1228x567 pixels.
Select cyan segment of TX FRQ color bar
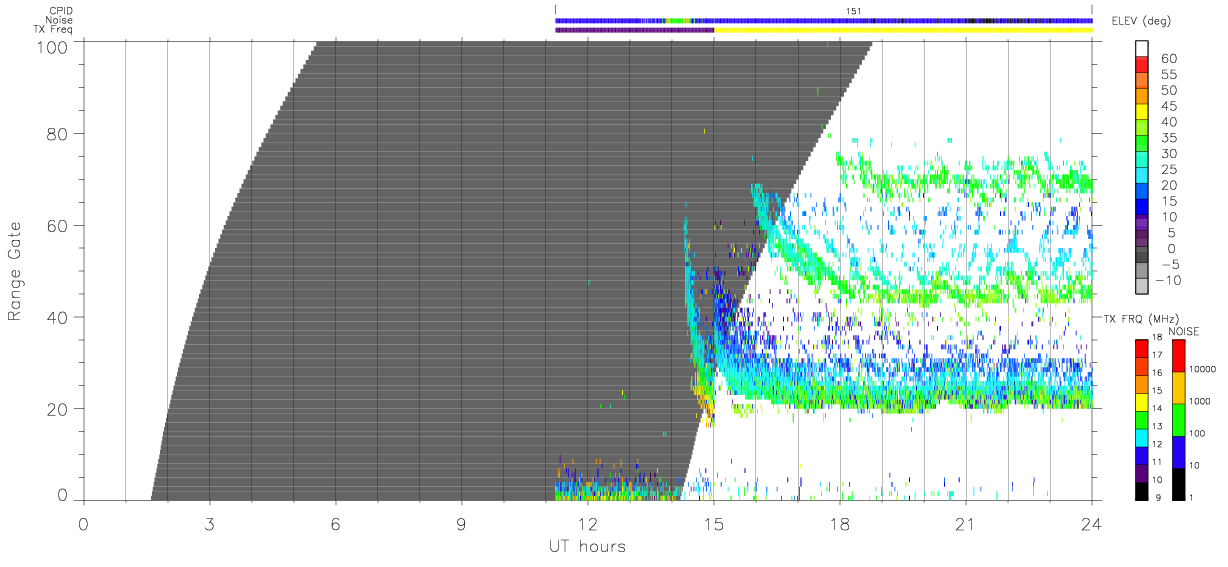coord(1143,436)
